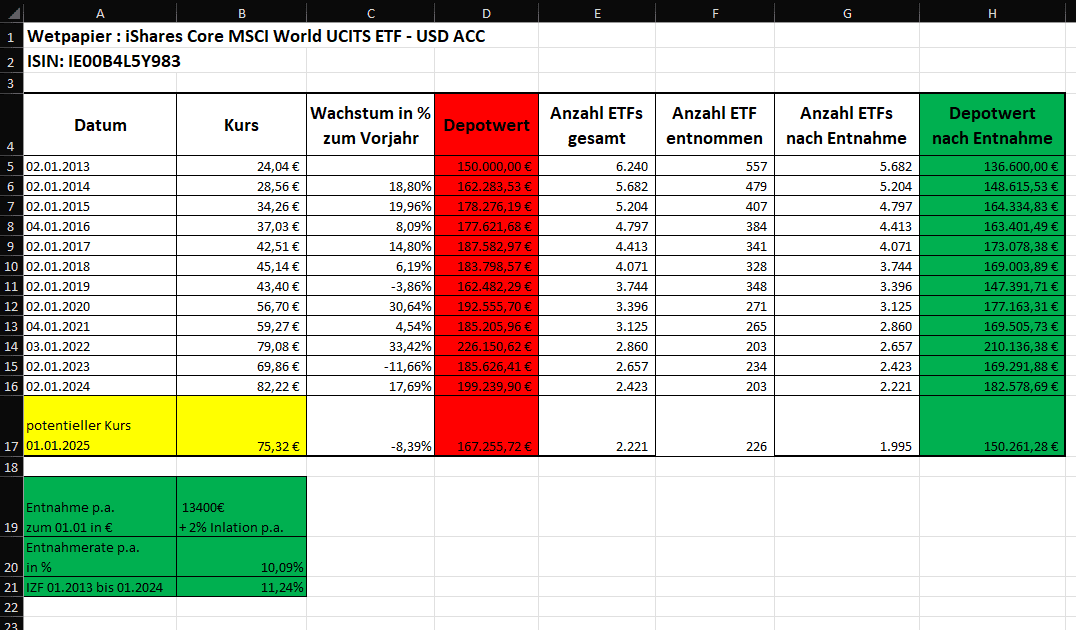Screen dimensions: 1076x630
Task: Select date cell 04.01.2016
Action: [x=100, y=226]
